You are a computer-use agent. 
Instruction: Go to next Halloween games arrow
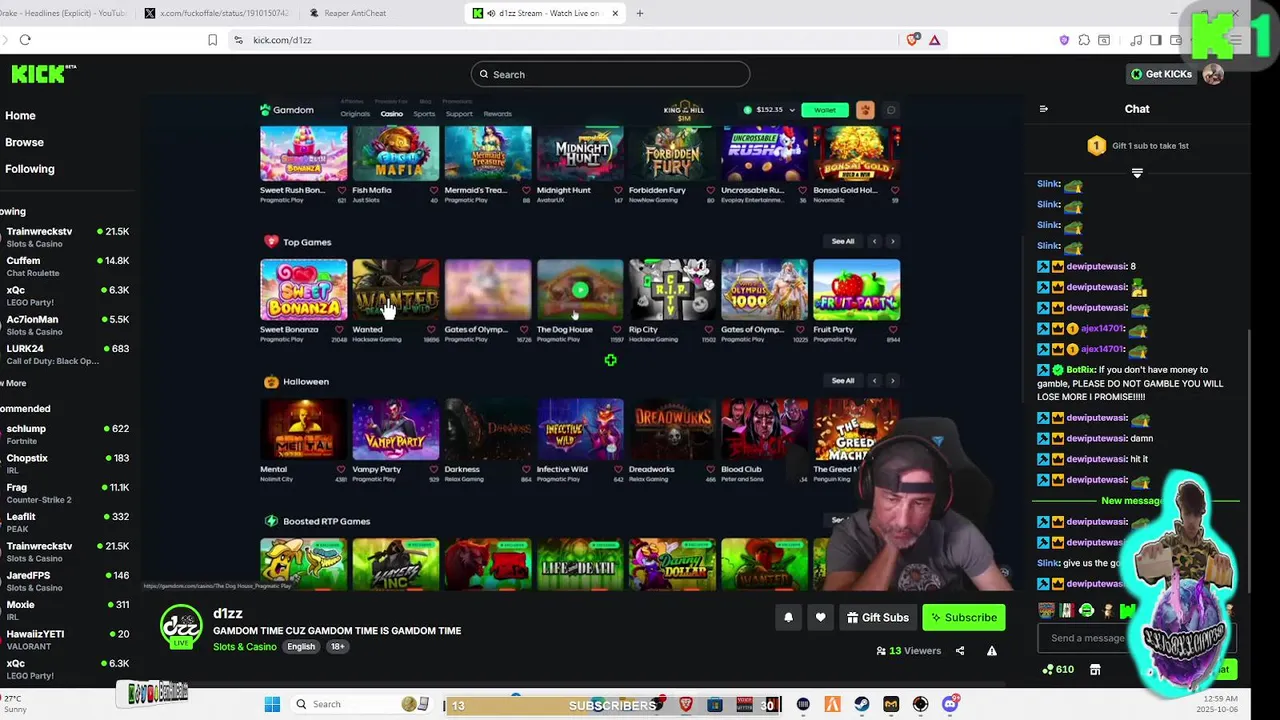892,381
